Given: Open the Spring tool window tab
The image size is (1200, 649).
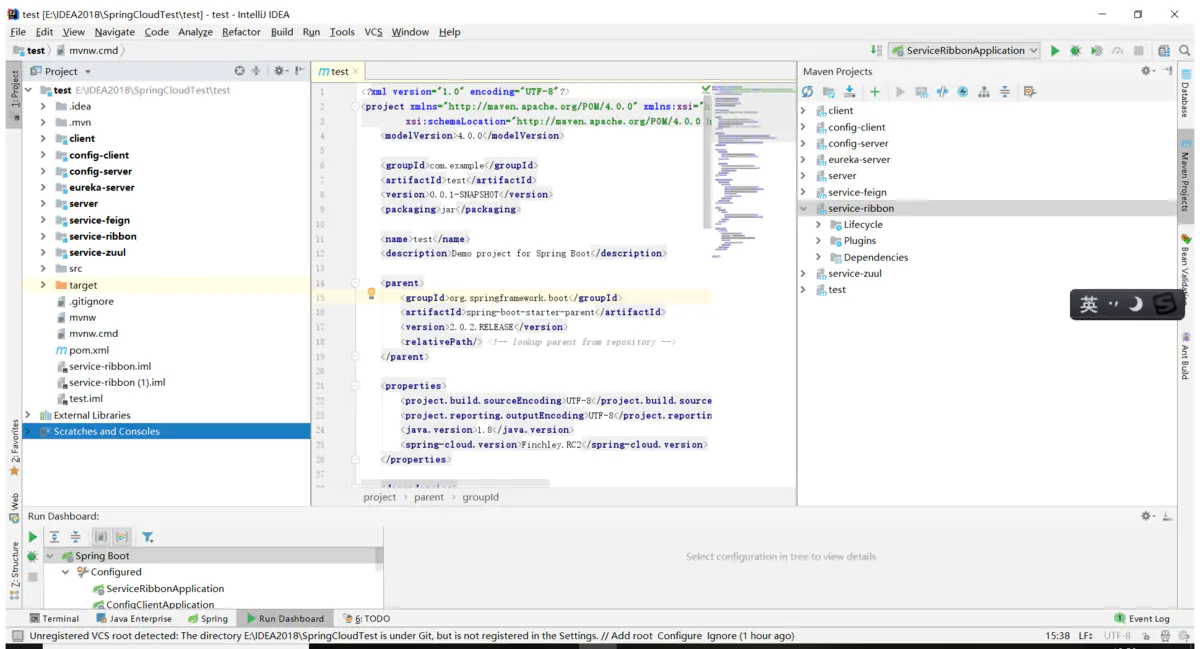Looking at the screenshot, I should pos(207,618).
